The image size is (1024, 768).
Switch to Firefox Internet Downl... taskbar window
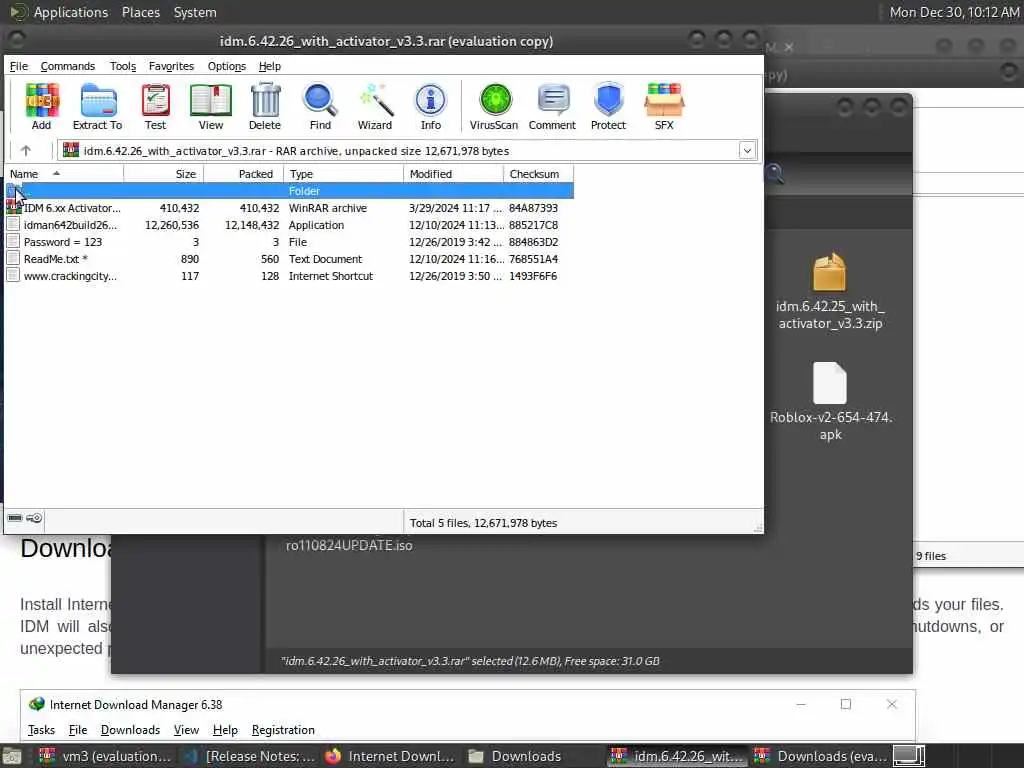[x=391, y=756]
